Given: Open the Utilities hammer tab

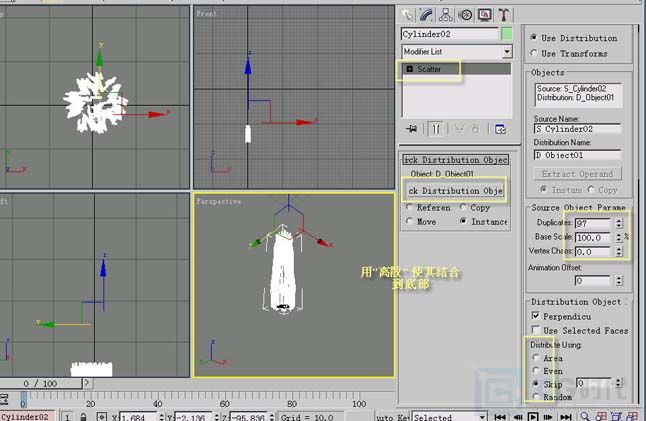Looking at the screenshot, I should point(503,15).
